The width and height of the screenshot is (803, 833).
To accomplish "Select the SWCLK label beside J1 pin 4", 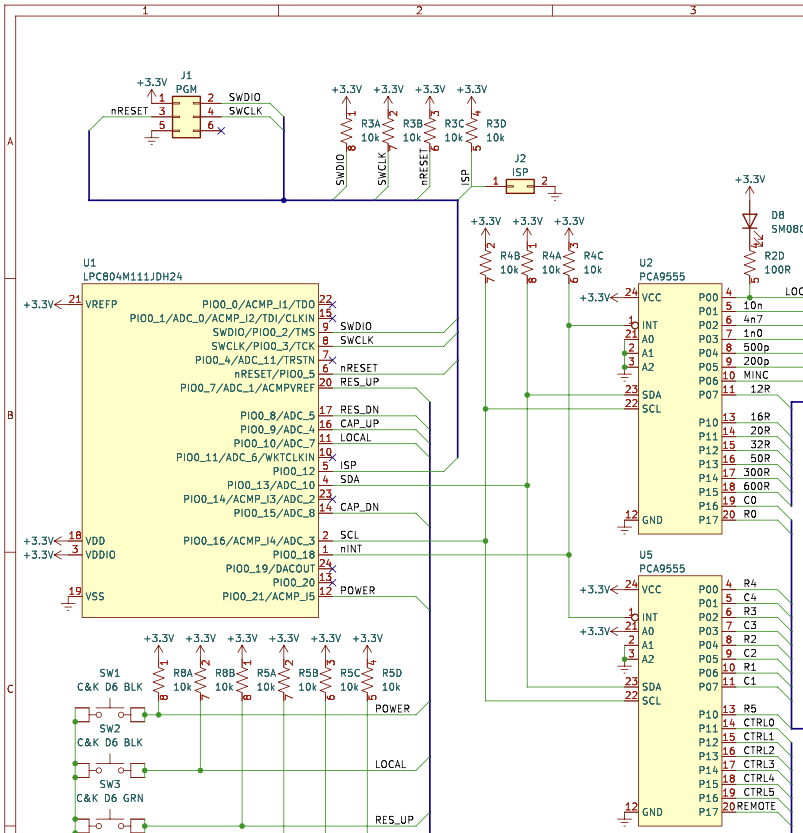I will point(245,111).
